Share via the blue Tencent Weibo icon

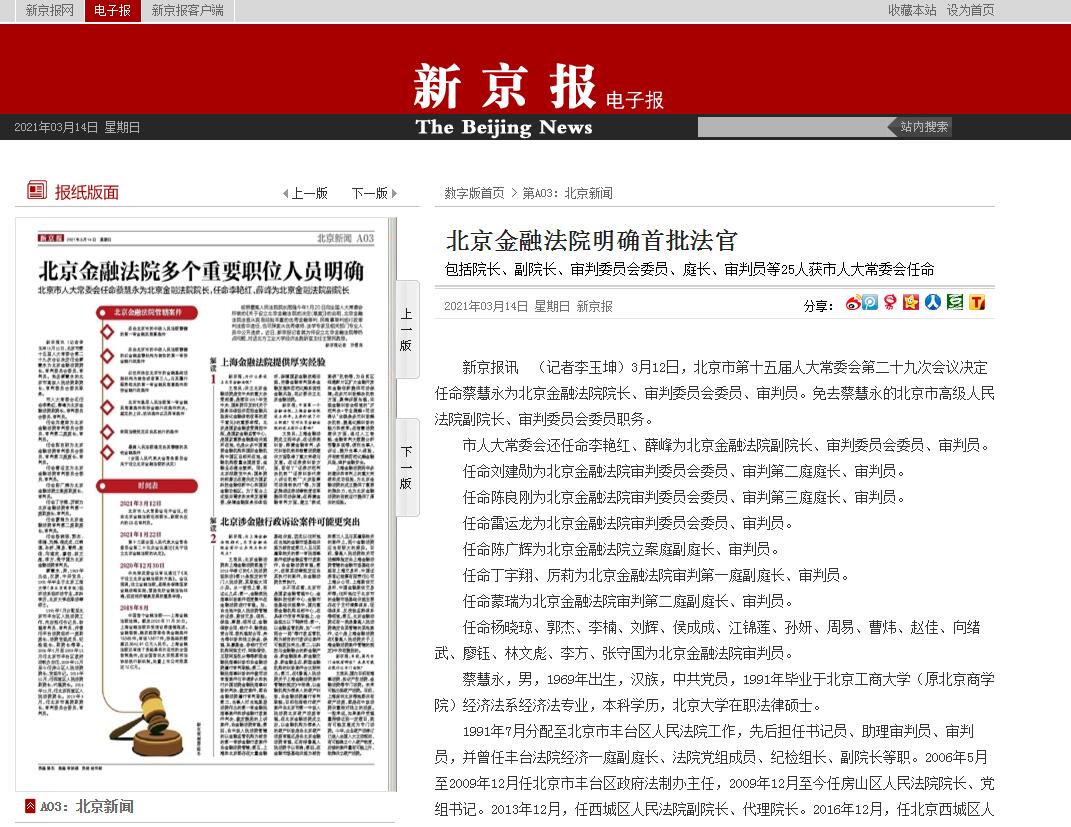(870, 303)
